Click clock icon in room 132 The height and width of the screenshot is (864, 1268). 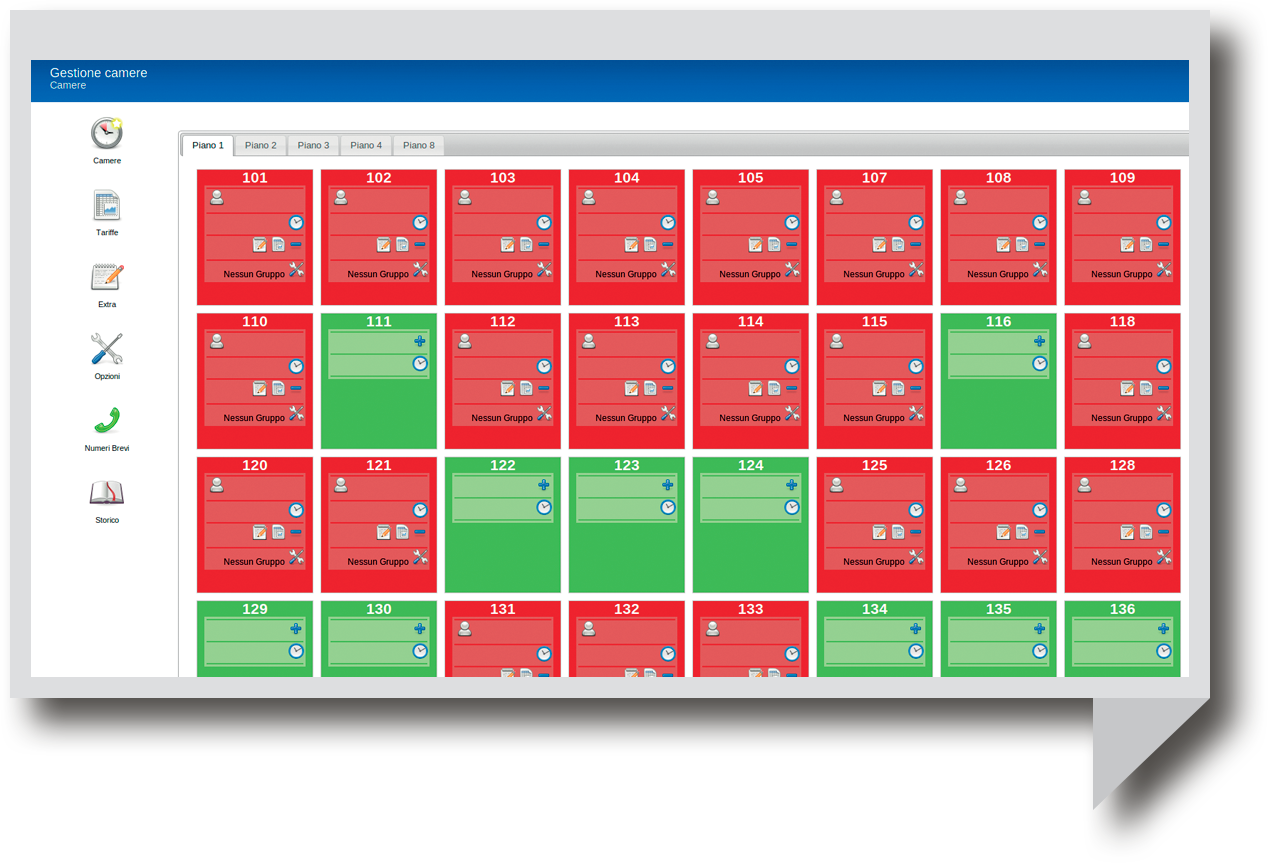click(668, 654)
